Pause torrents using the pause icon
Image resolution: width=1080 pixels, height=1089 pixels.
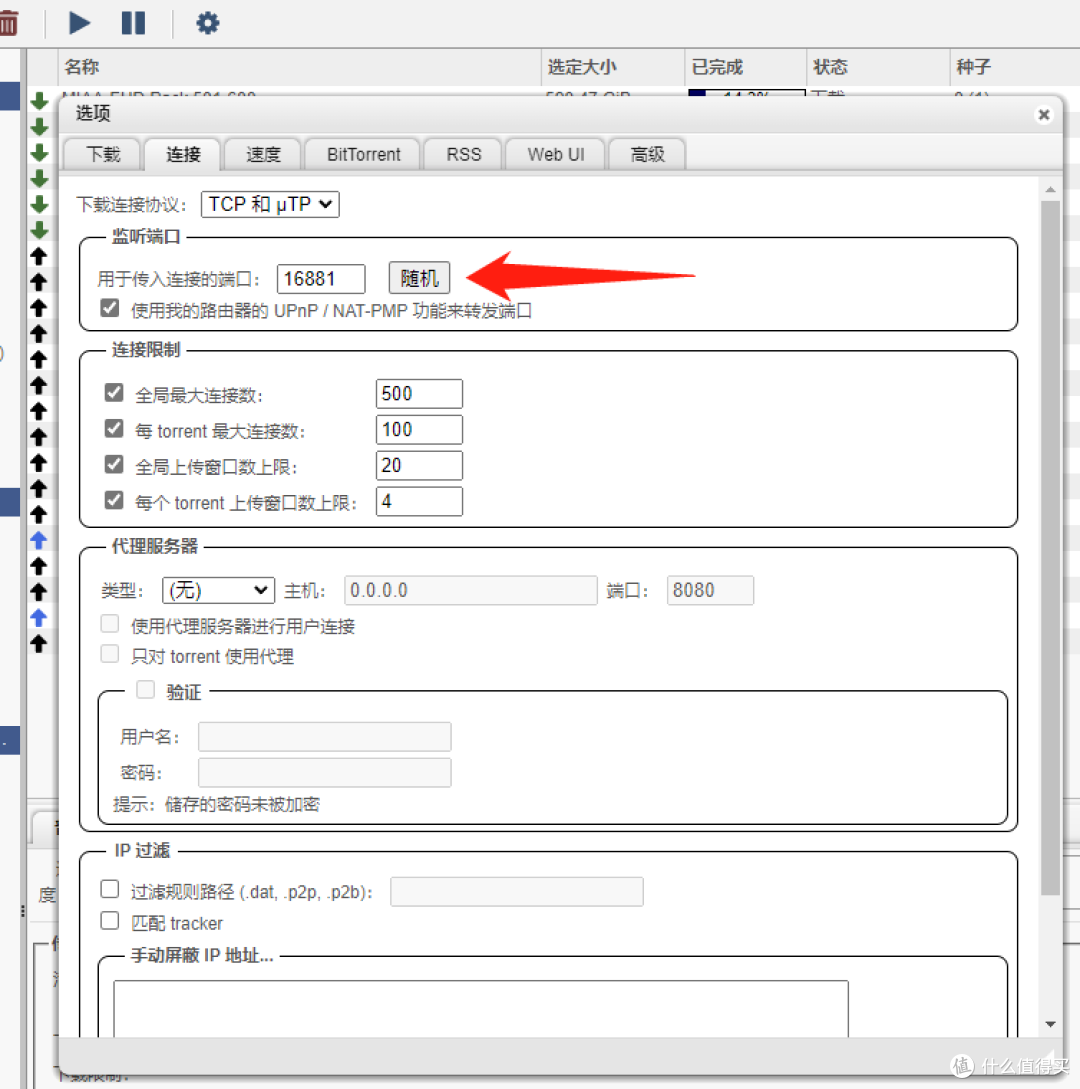(133, 23)
